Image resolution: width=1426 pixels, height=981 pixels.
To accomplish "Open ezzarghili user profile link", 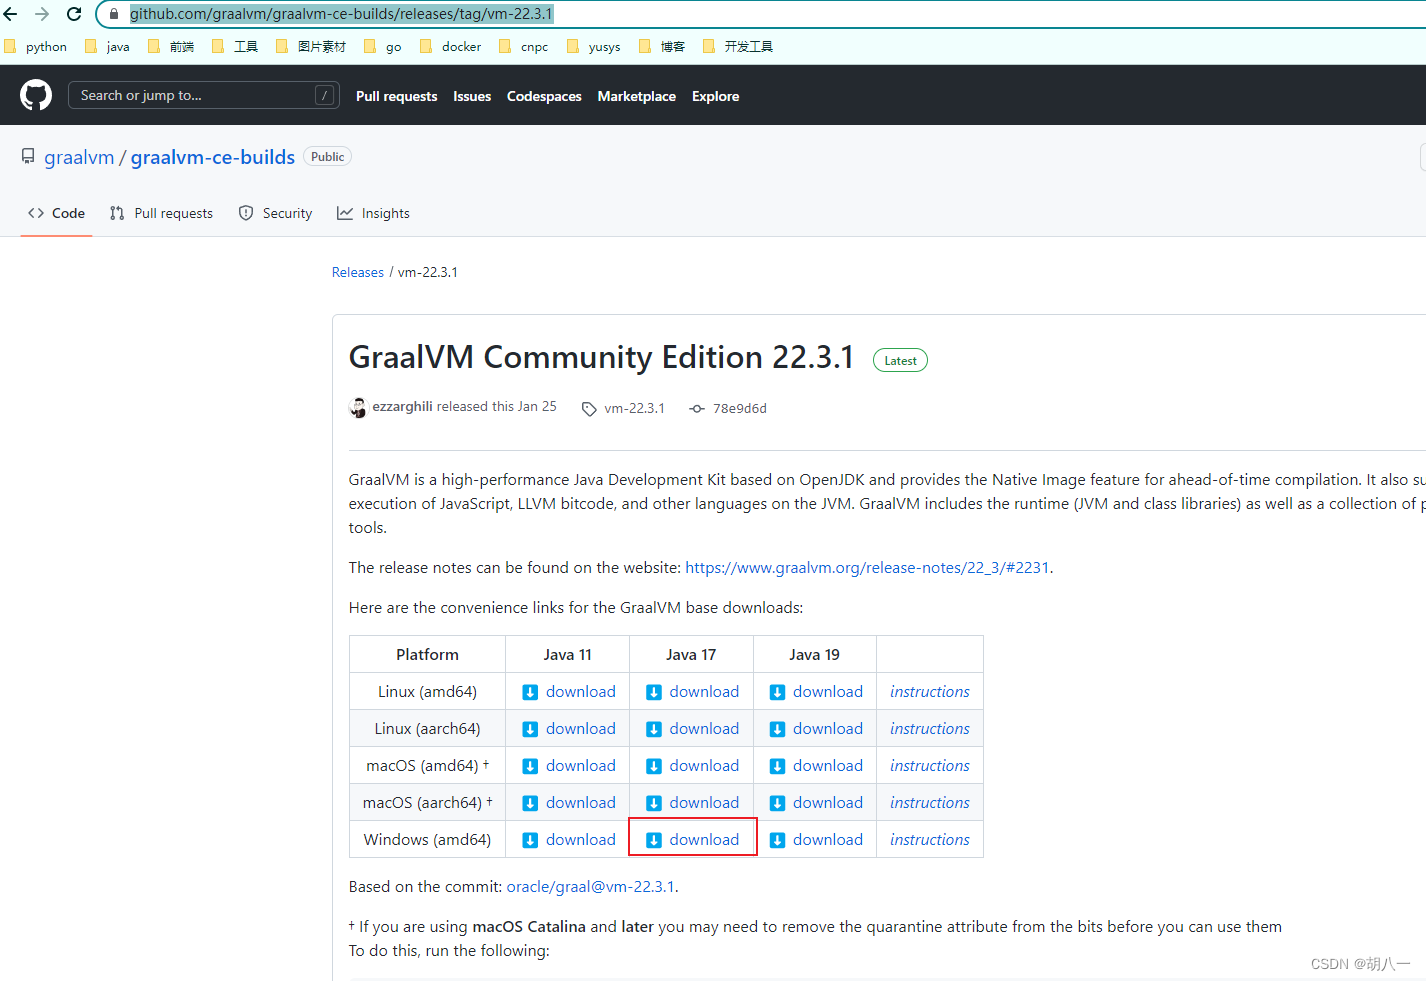I will pos(403,407).
